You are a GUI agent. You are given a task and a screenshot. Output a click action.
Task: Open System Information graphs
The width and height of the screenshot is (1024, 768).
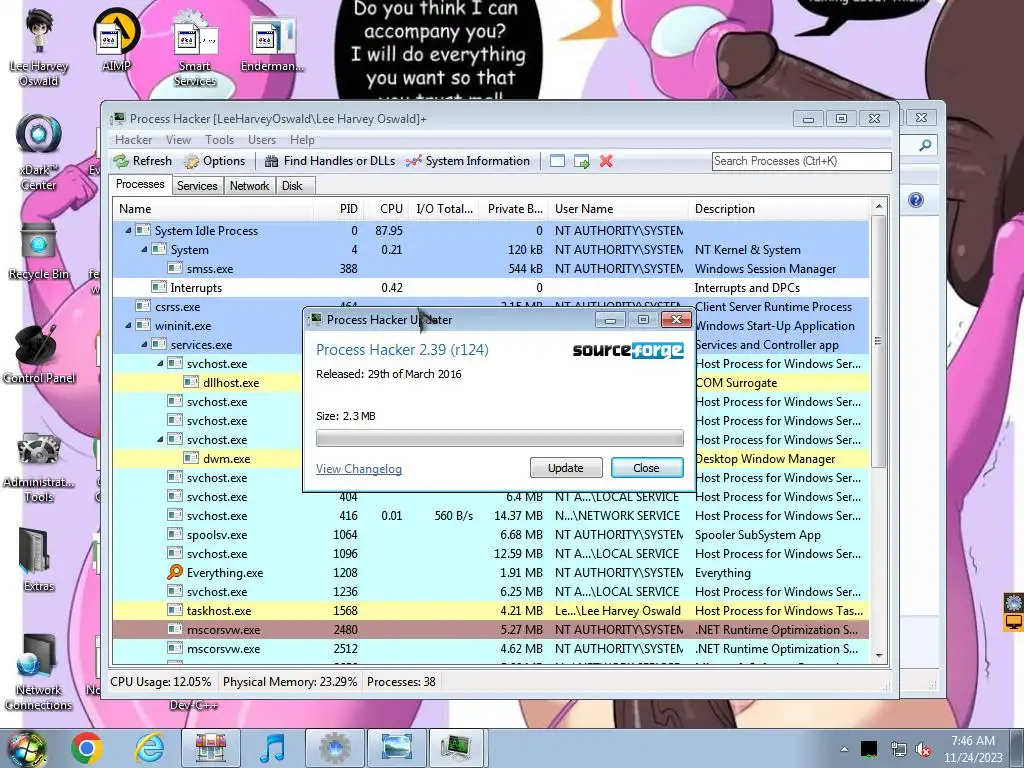coord(468,161)
